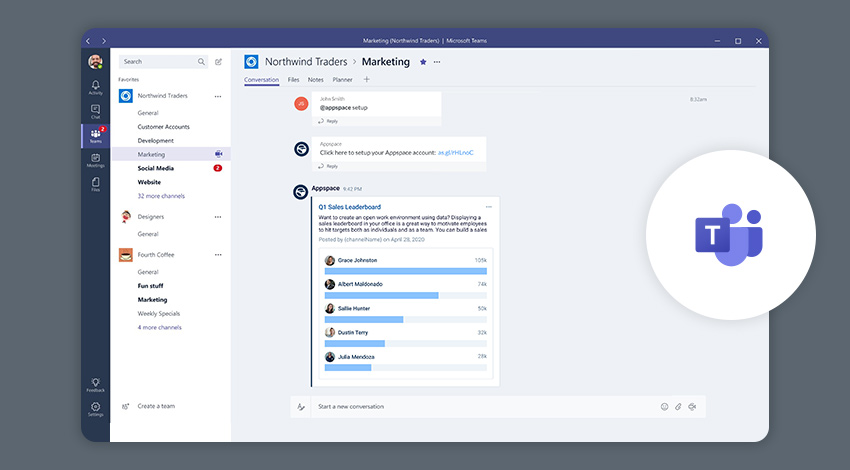Open Q1 Sales Leaderboard card ellipsis menu
Image resolution: width=850 pixels, height=470 pixels.
pos(489,207)
